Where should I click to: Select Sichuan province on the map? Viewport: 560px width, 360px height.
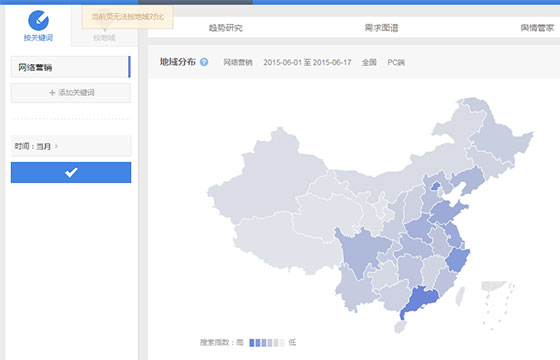(361, 250)
